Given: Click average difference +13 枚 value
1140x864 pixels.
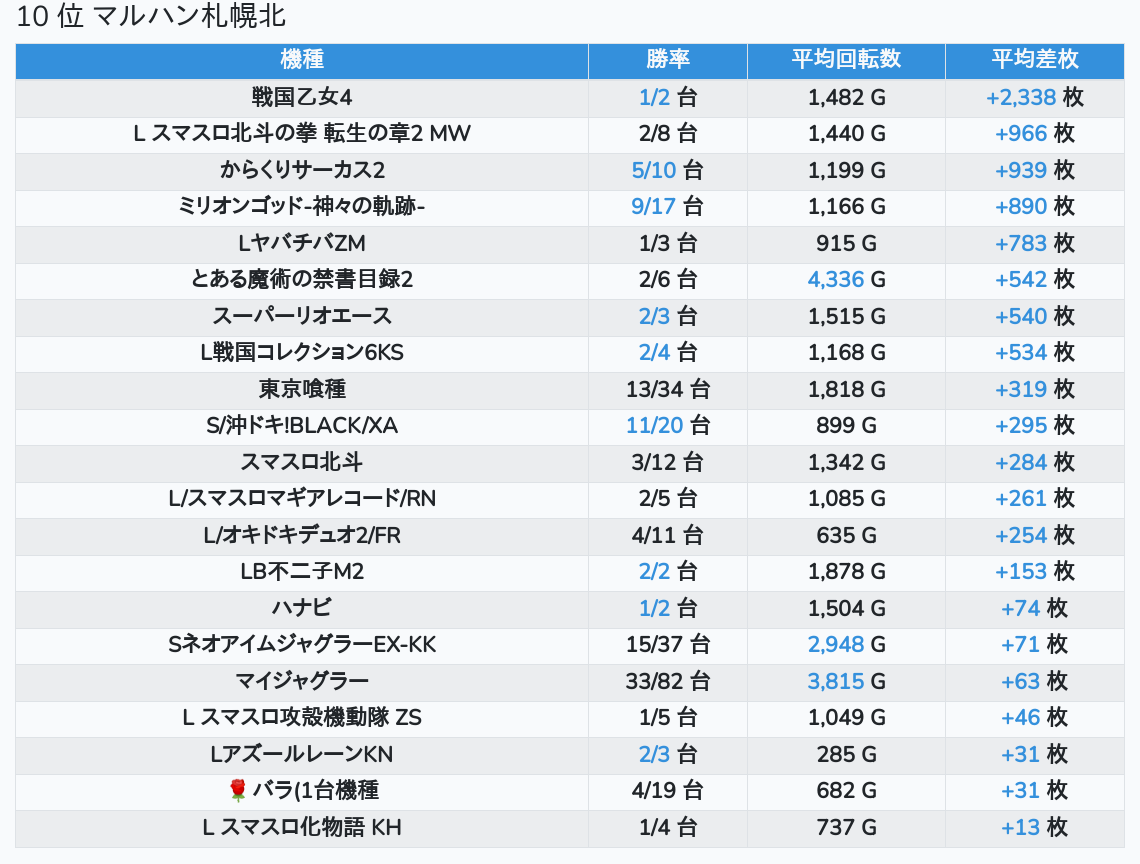Looking at the screenshot, I should coord(1035,827).
